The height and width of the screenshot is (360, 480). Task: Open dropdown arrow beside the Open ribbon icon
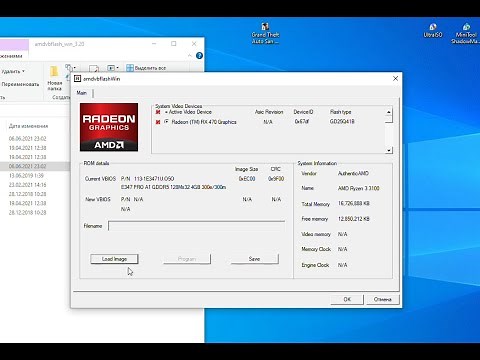click(x=117, y=68)
